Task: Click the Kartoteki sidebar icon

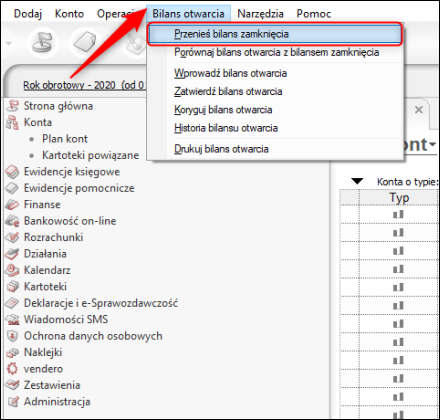Action: [x=13, y=286]
